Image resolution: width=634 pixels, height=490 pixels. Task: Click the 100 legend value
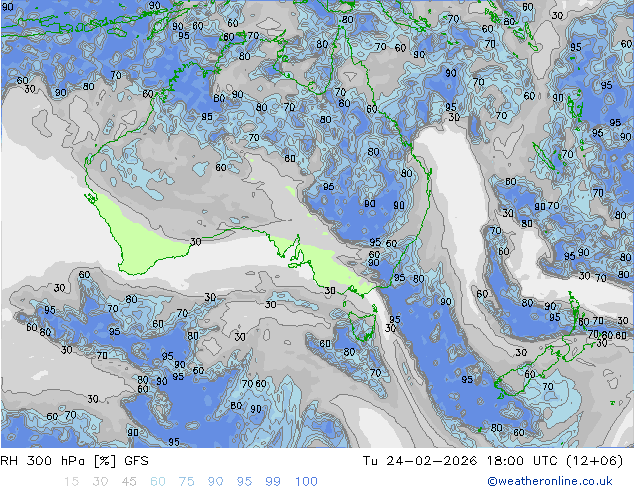306,482
